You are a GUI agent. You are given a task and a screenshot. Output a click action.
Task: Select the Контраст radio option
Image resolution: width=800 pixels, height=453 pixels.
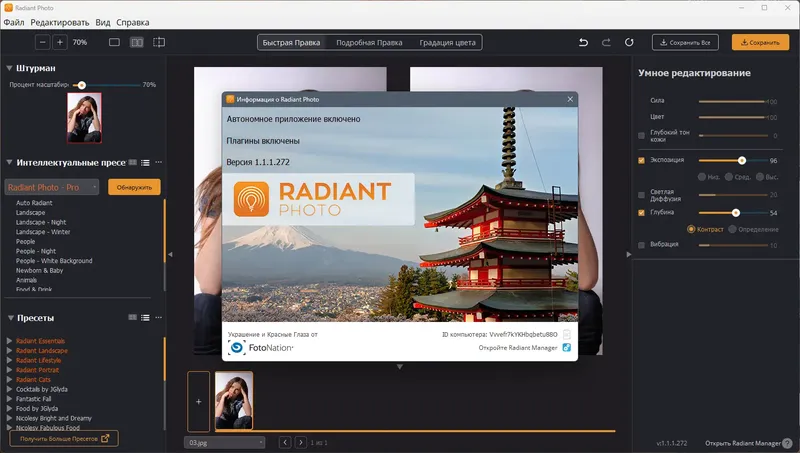[x=691, y=229]
